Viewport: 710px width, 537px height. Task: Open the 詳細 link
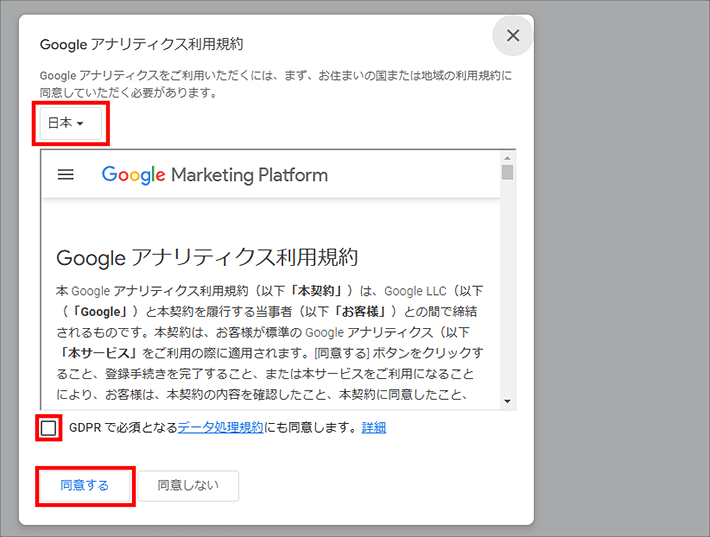(x=374, y=427)
